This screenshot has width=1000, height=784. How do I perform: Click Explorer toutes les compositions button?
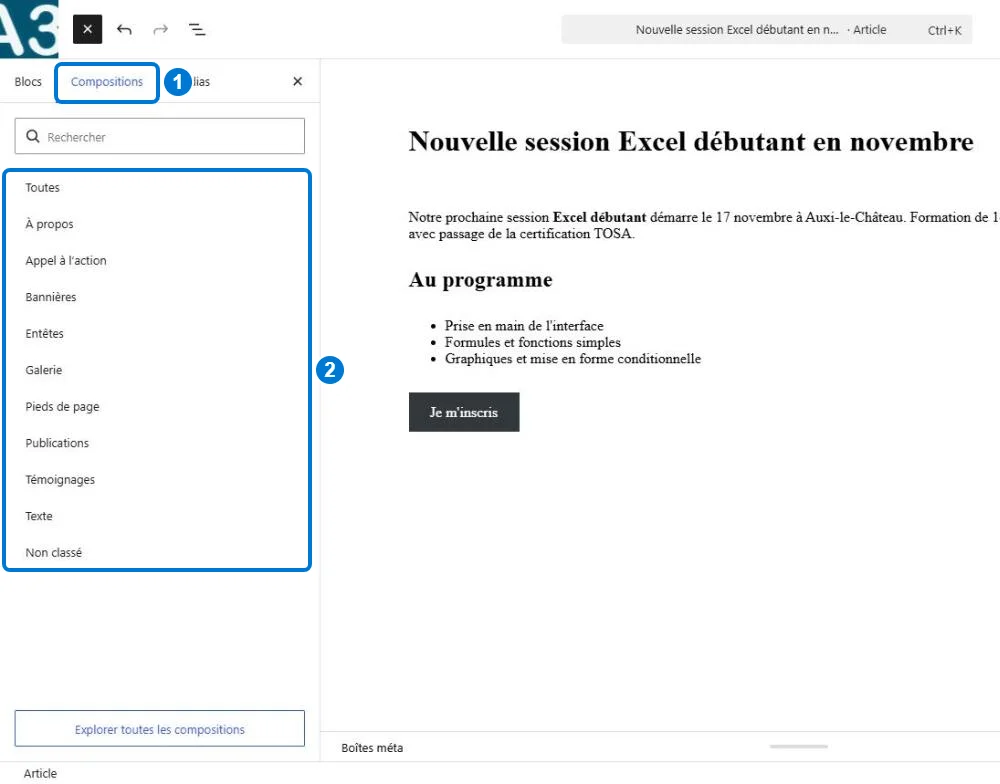tap(159, 729)
